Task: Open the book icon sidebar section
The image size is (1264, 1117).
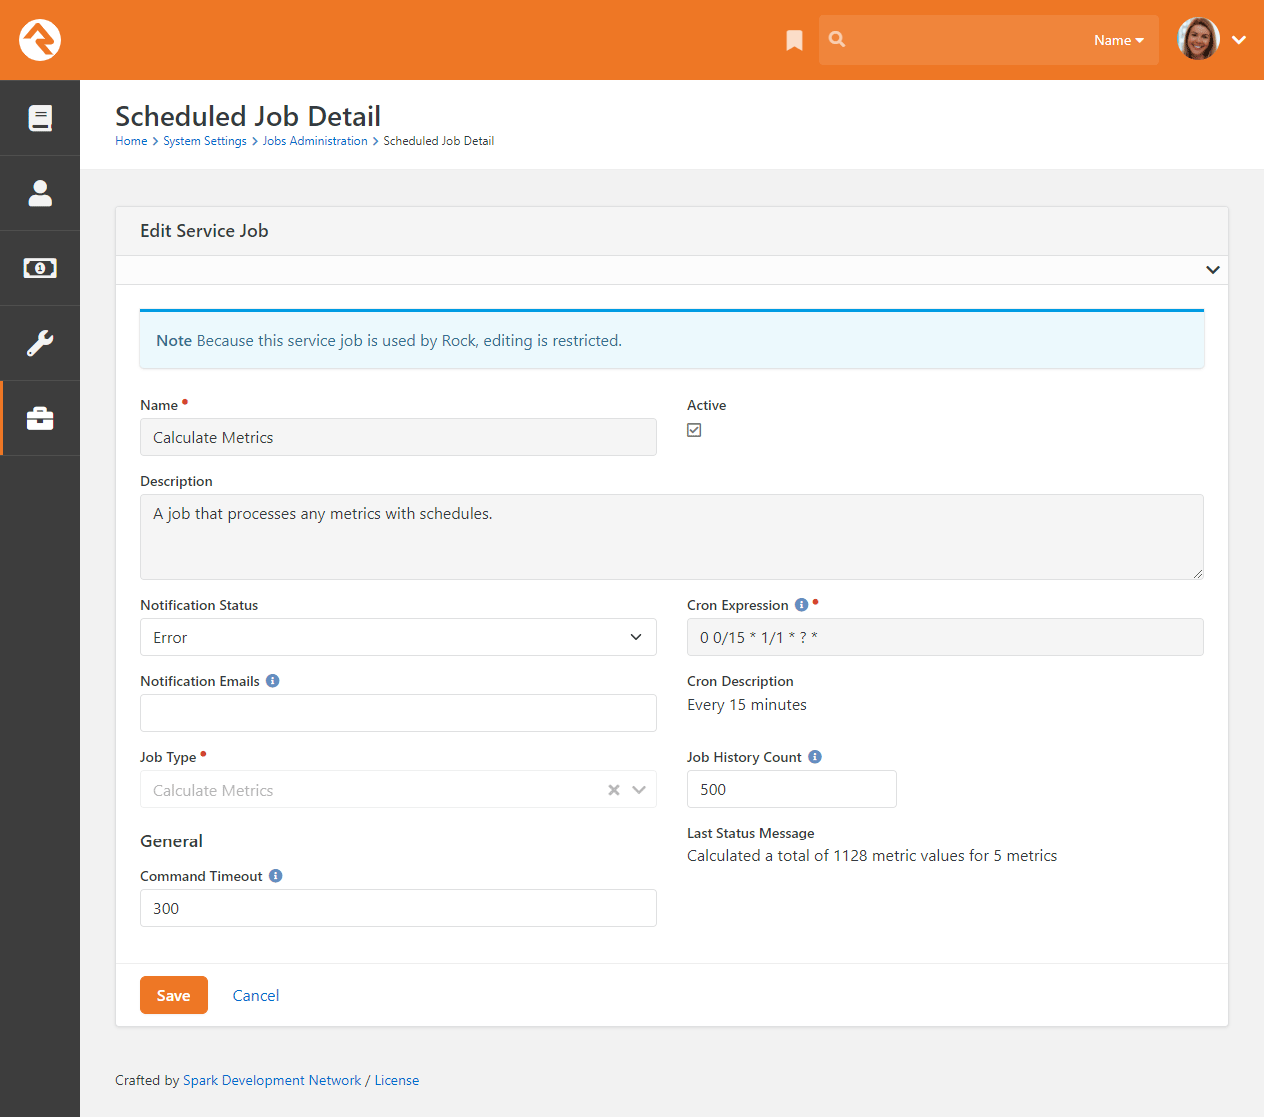Action: 40,118
